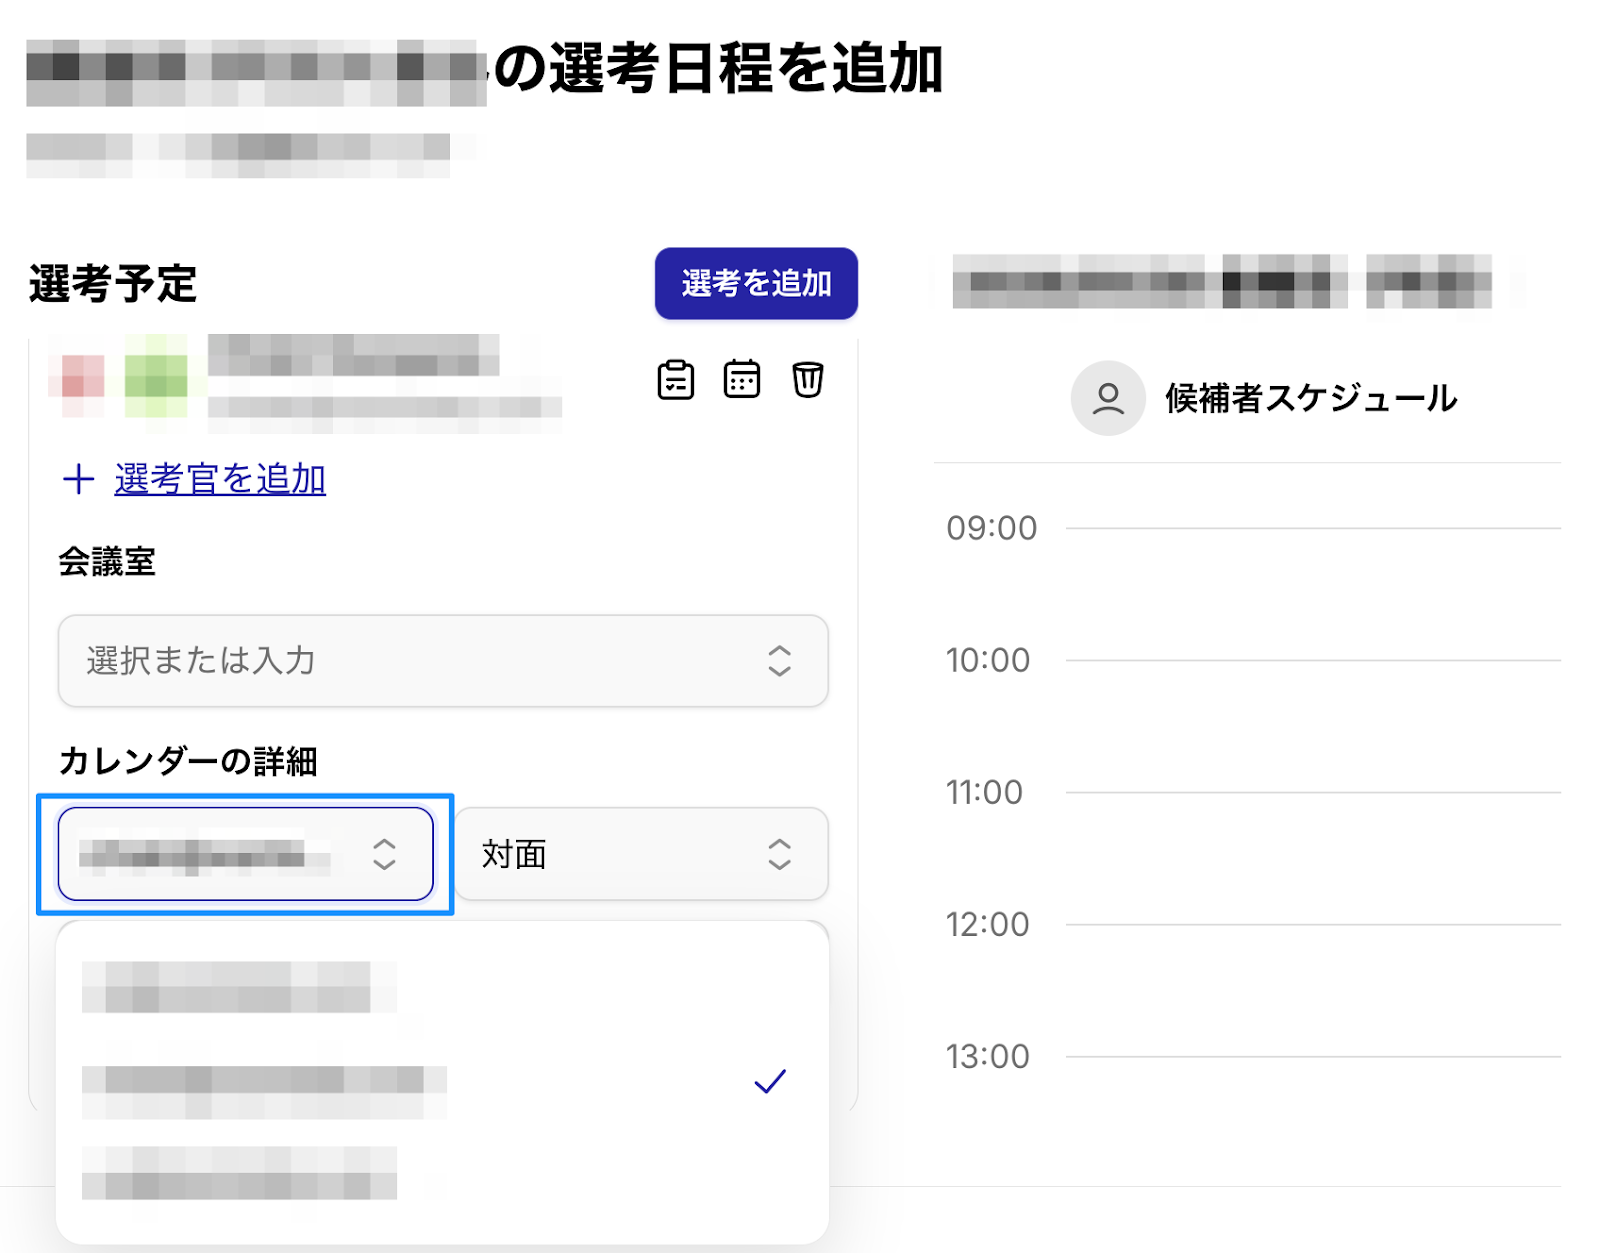This screenshot has height=1253, width=1600.
Task: Click the 選考官を追加 link
Action: (x=220, y=479)
